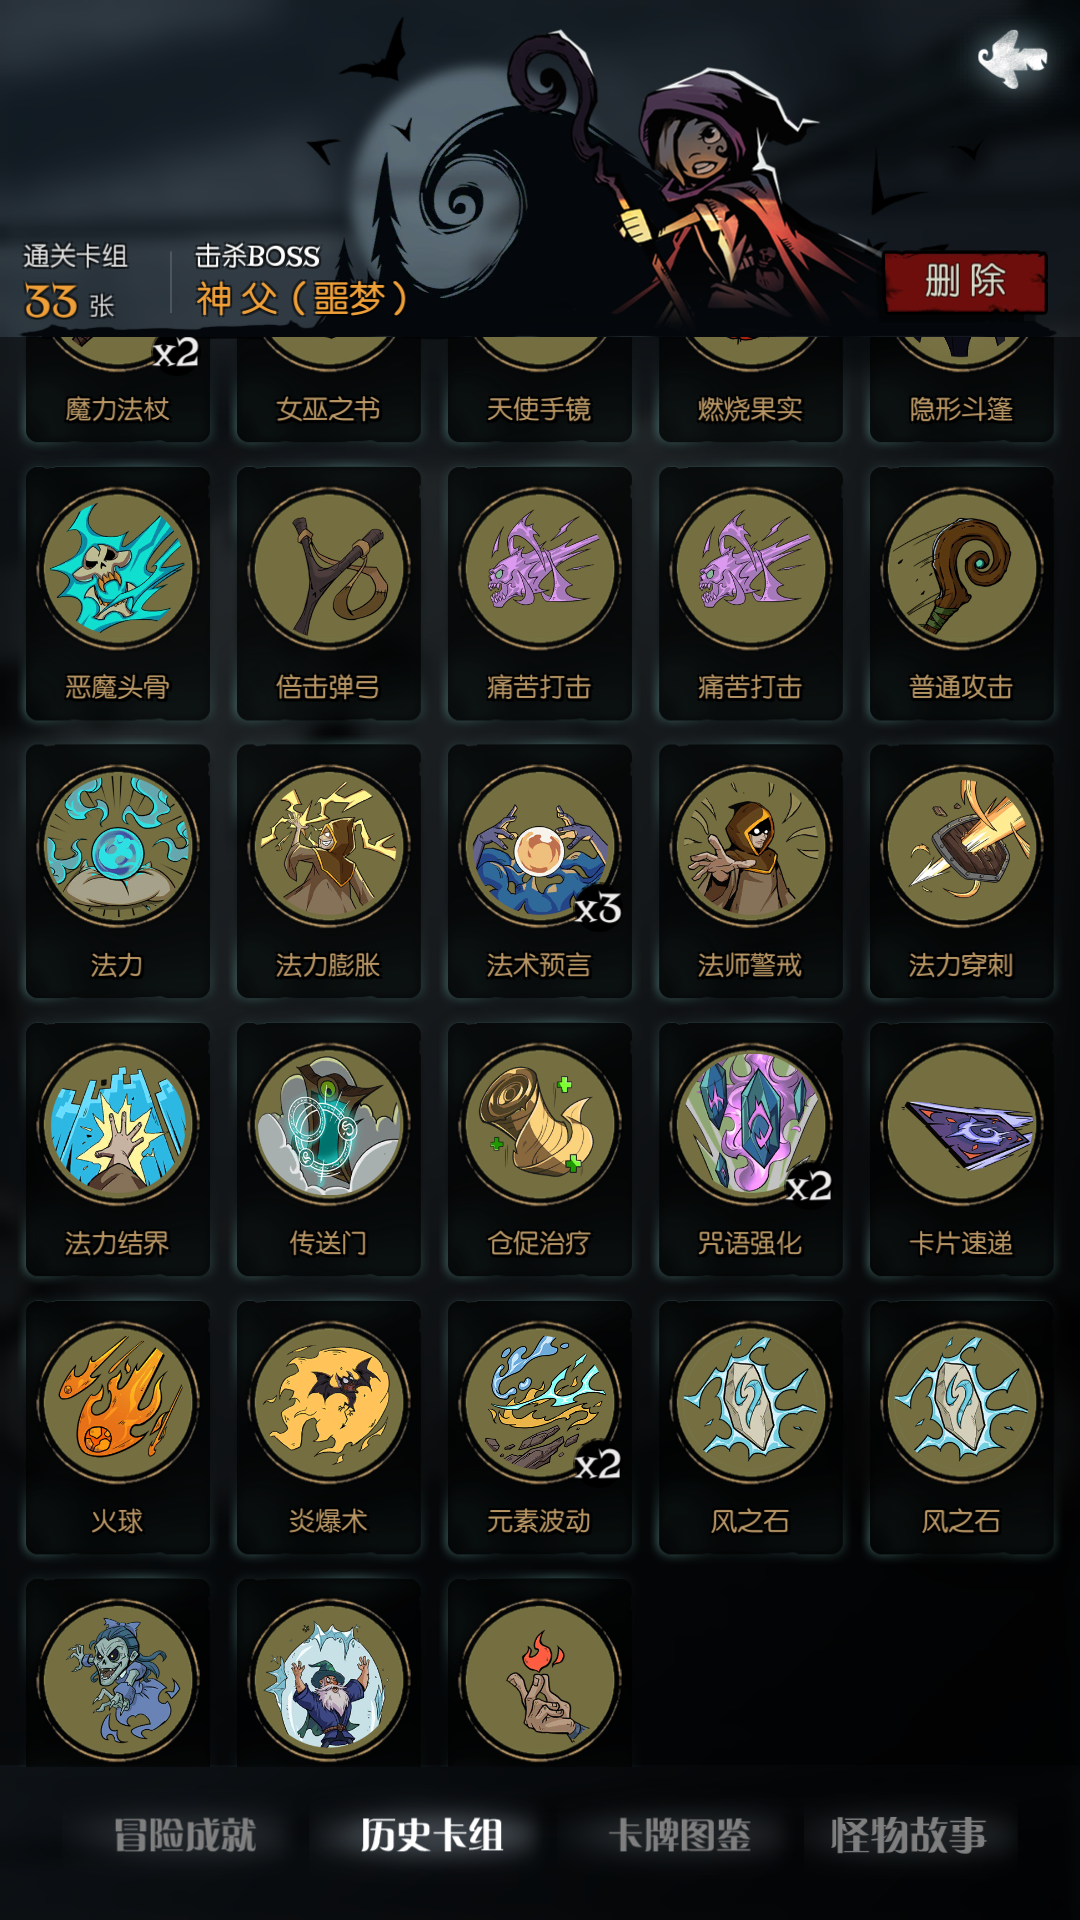
Task: Go to the 怪物故事 tab
Action: 908,1835
